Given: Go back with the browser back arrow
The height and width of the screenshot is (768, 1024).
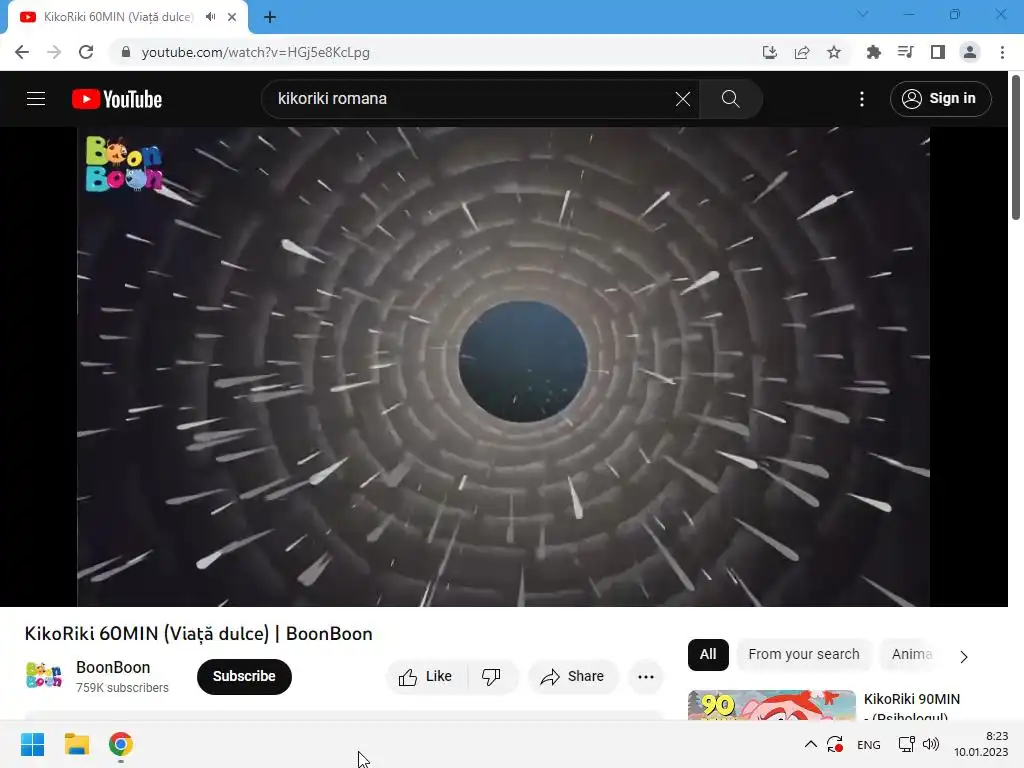Looking at the screenshot, I should click(x=22, y=52).
